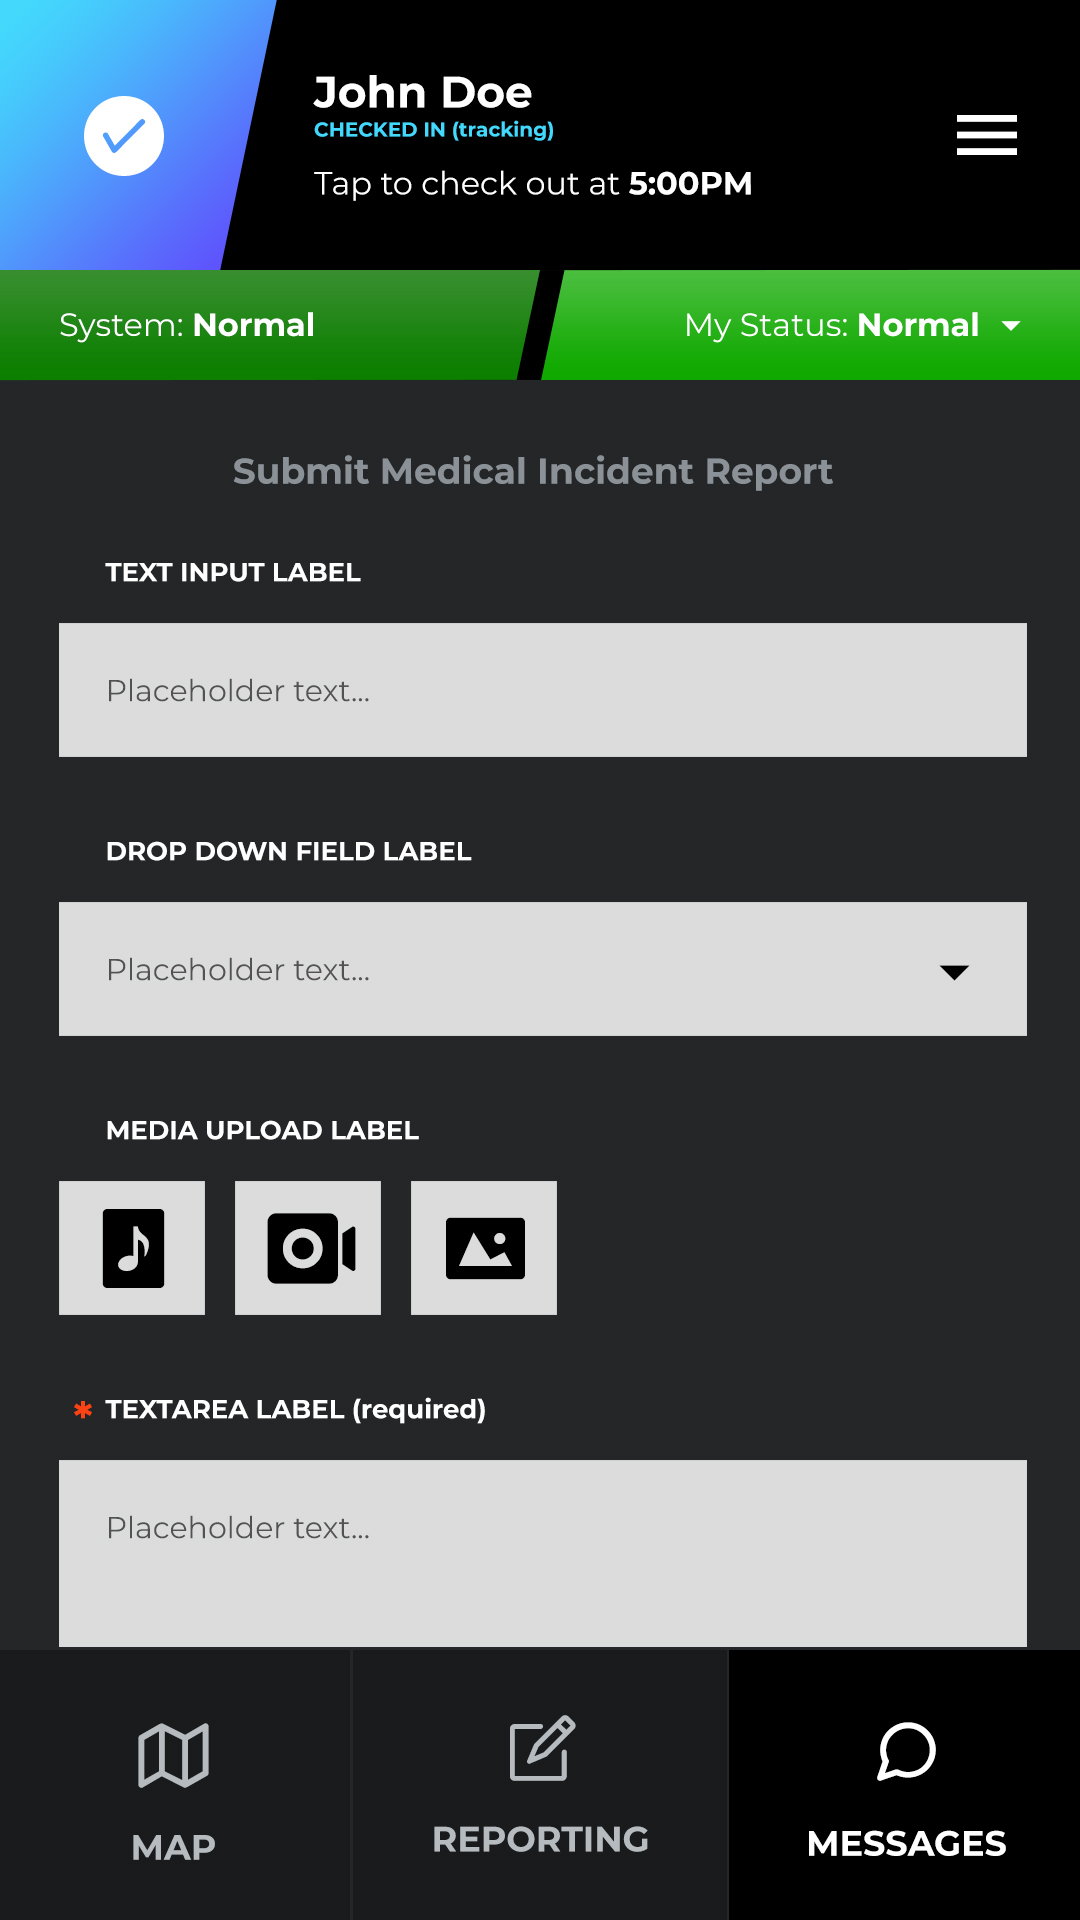Viewport: 1080px width, 1920px height.
Task: Switch to the REPORTING tab label
Action: pos(541,1839)
